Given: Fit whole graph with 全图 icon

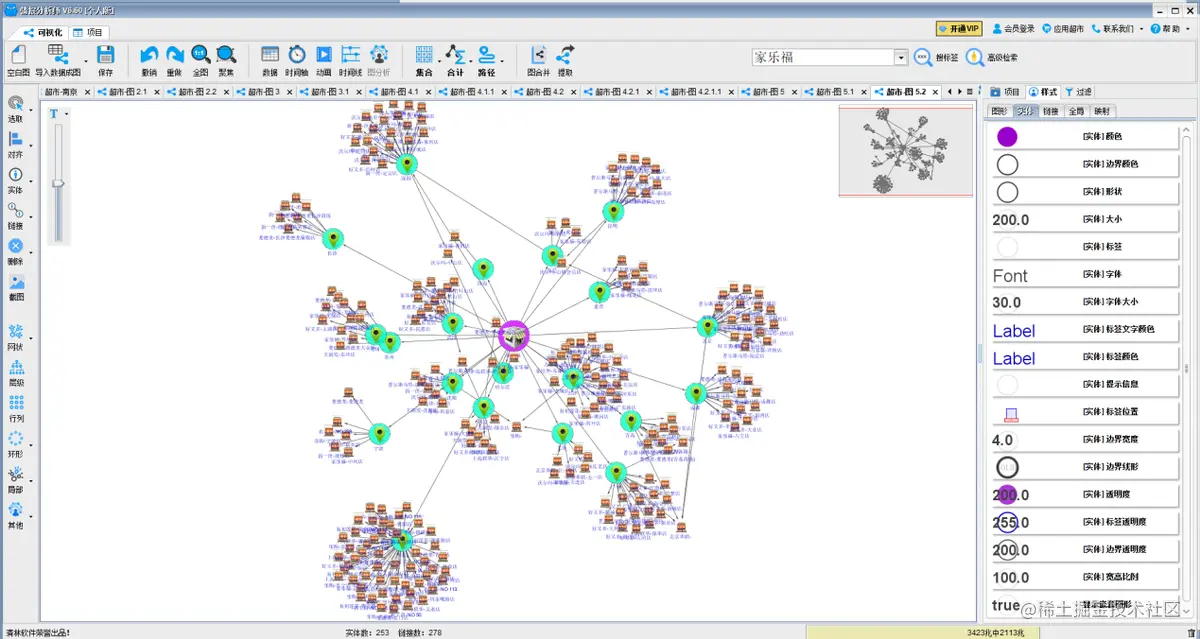Looking at the screenshot, I should pyautogui.click(x=200, y=55).
